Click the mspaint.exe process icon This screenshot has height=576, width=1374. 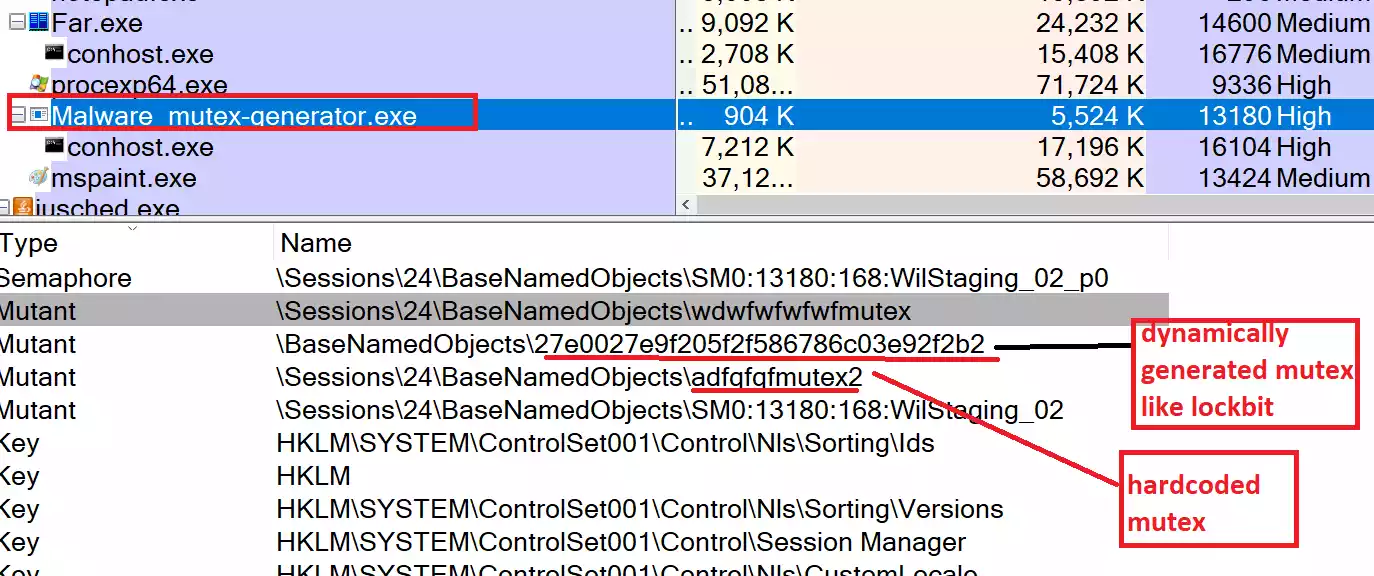pyautogui.click(x=40, y=178)
